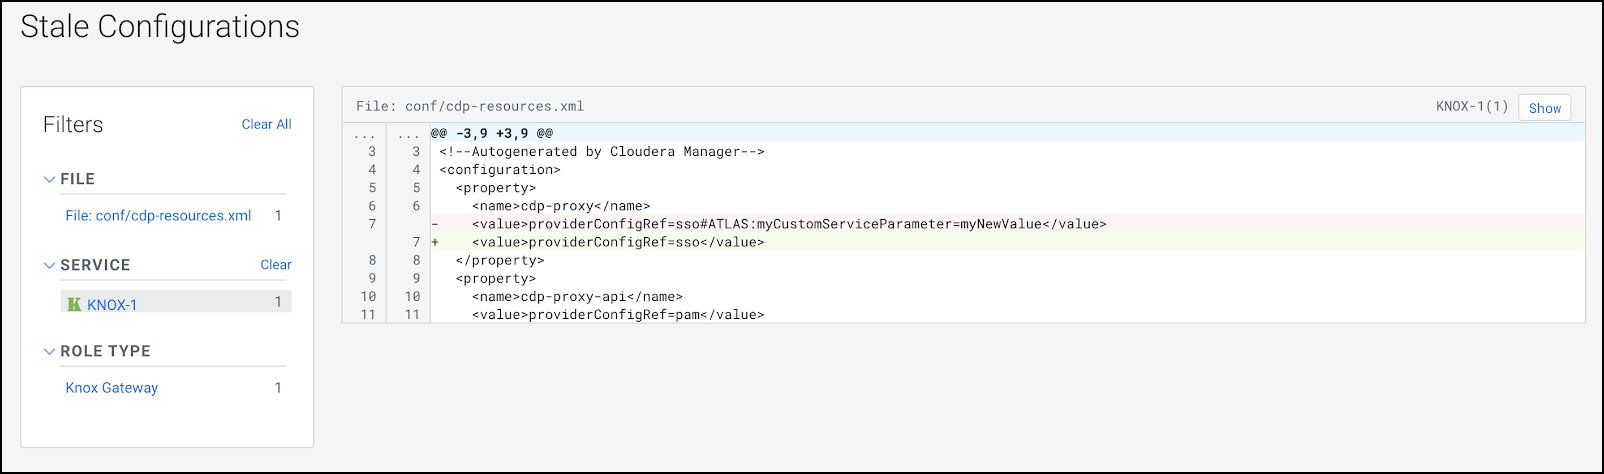Click the plus marker on the added line
1604x474 pixels.
click(435, 242)
